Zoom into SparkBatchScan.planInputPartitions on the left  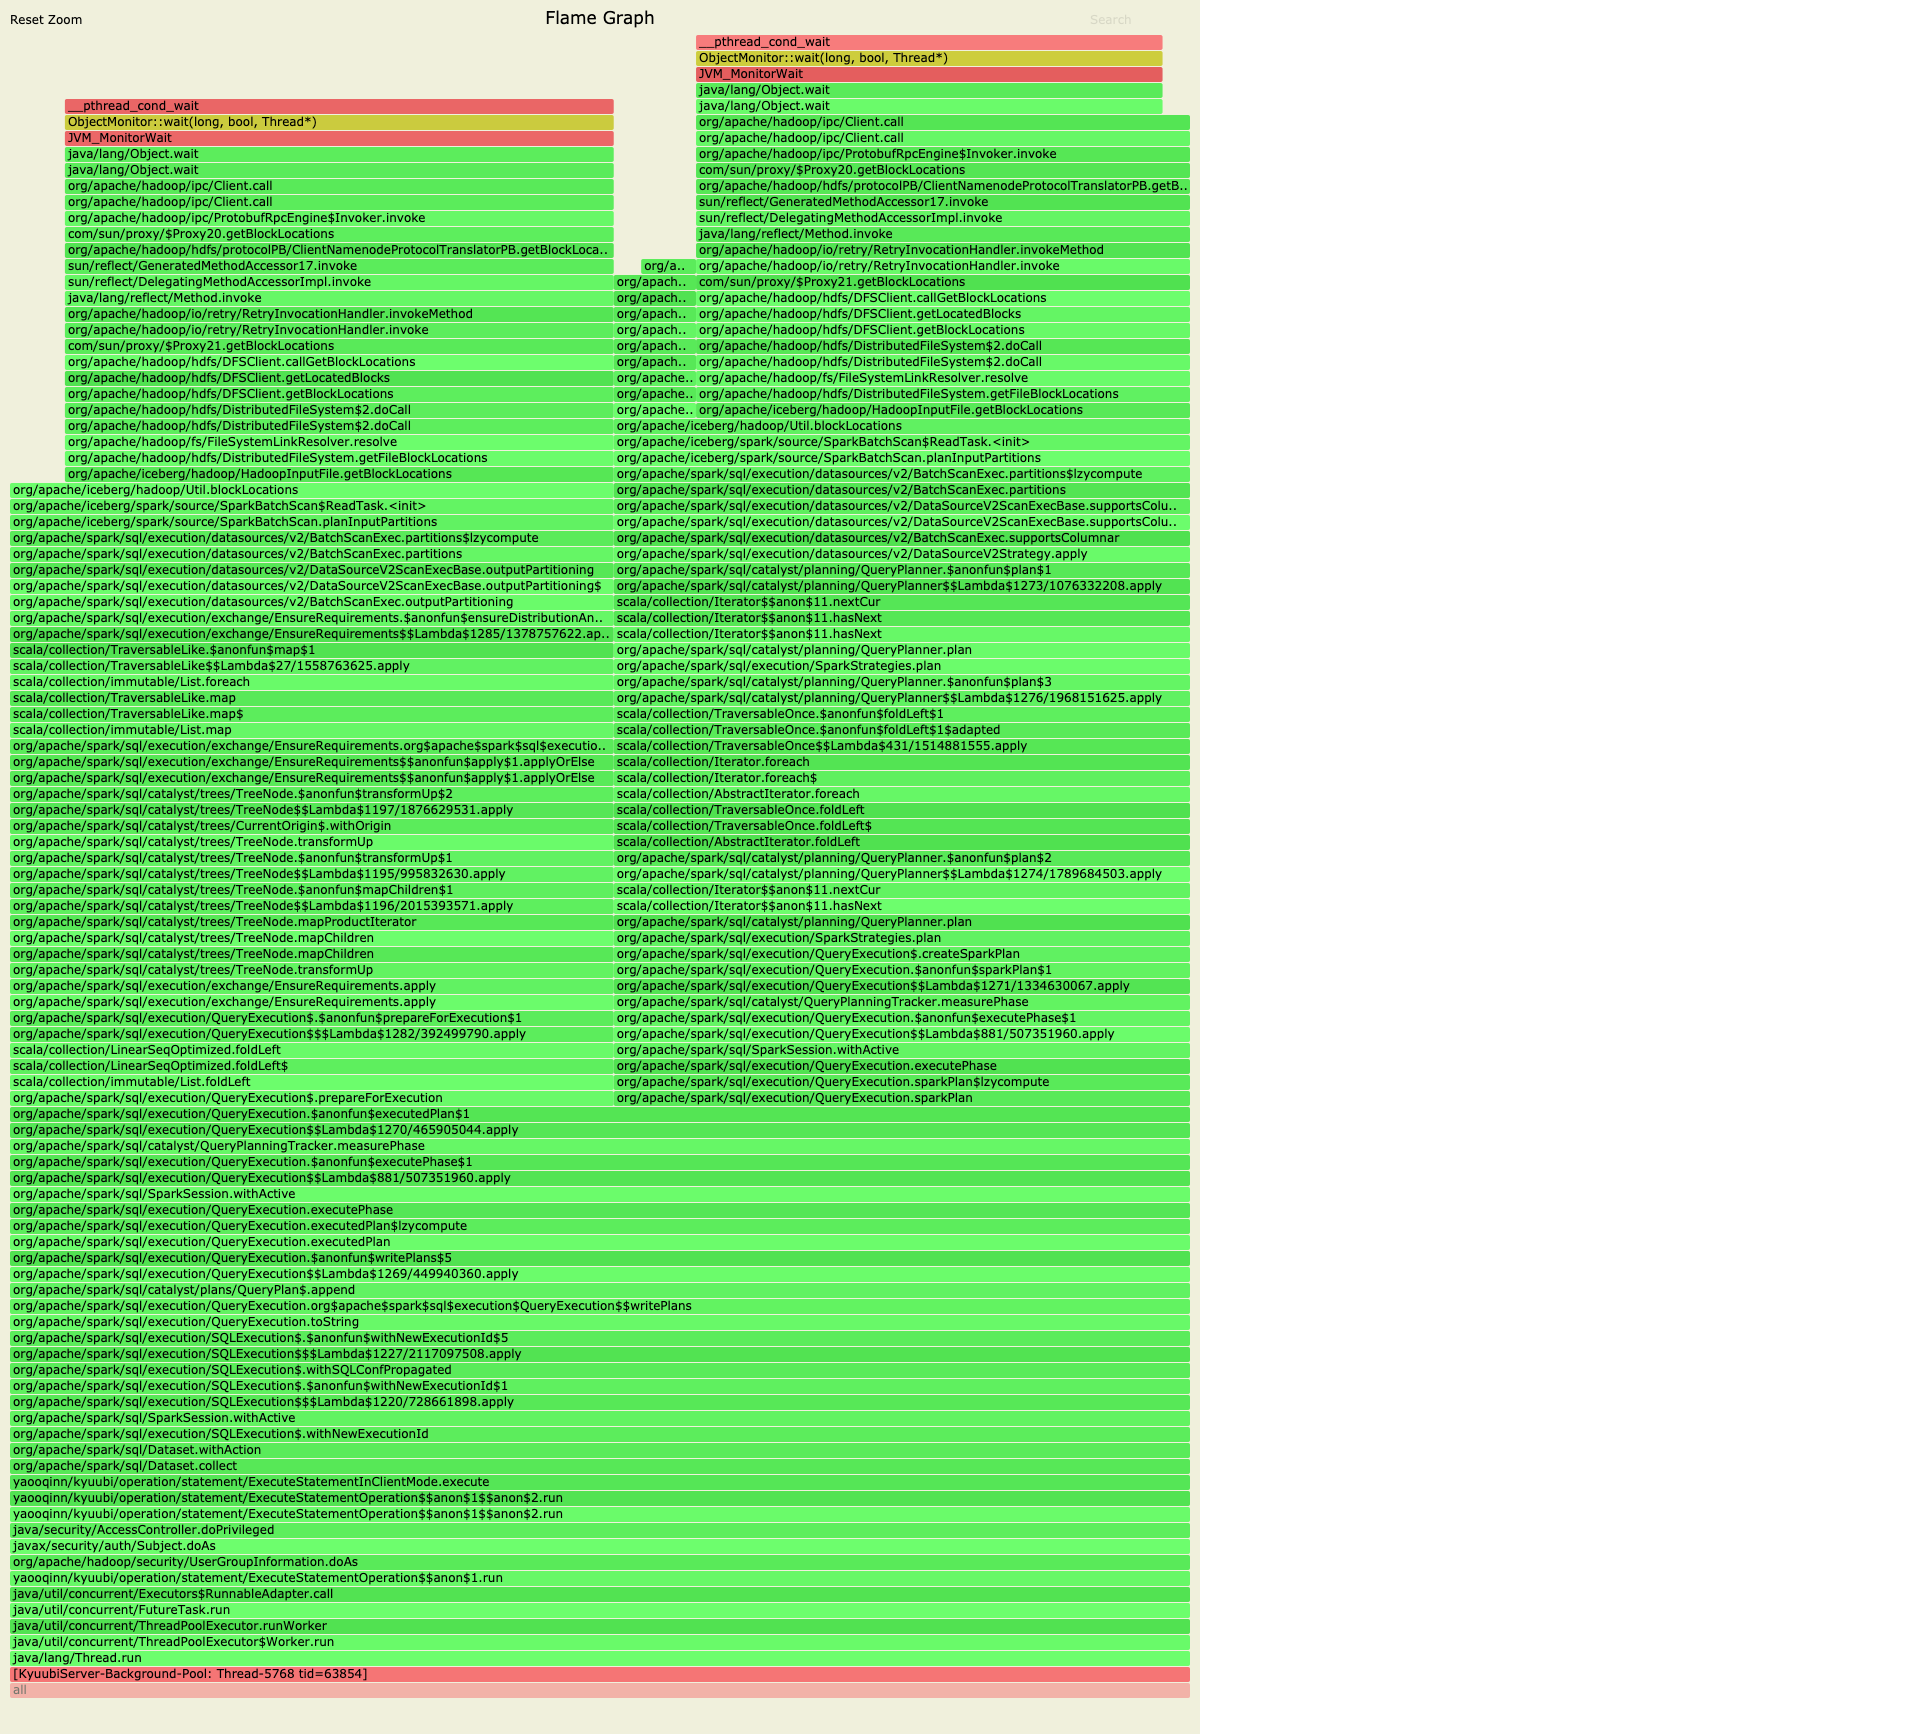(310, 522)
